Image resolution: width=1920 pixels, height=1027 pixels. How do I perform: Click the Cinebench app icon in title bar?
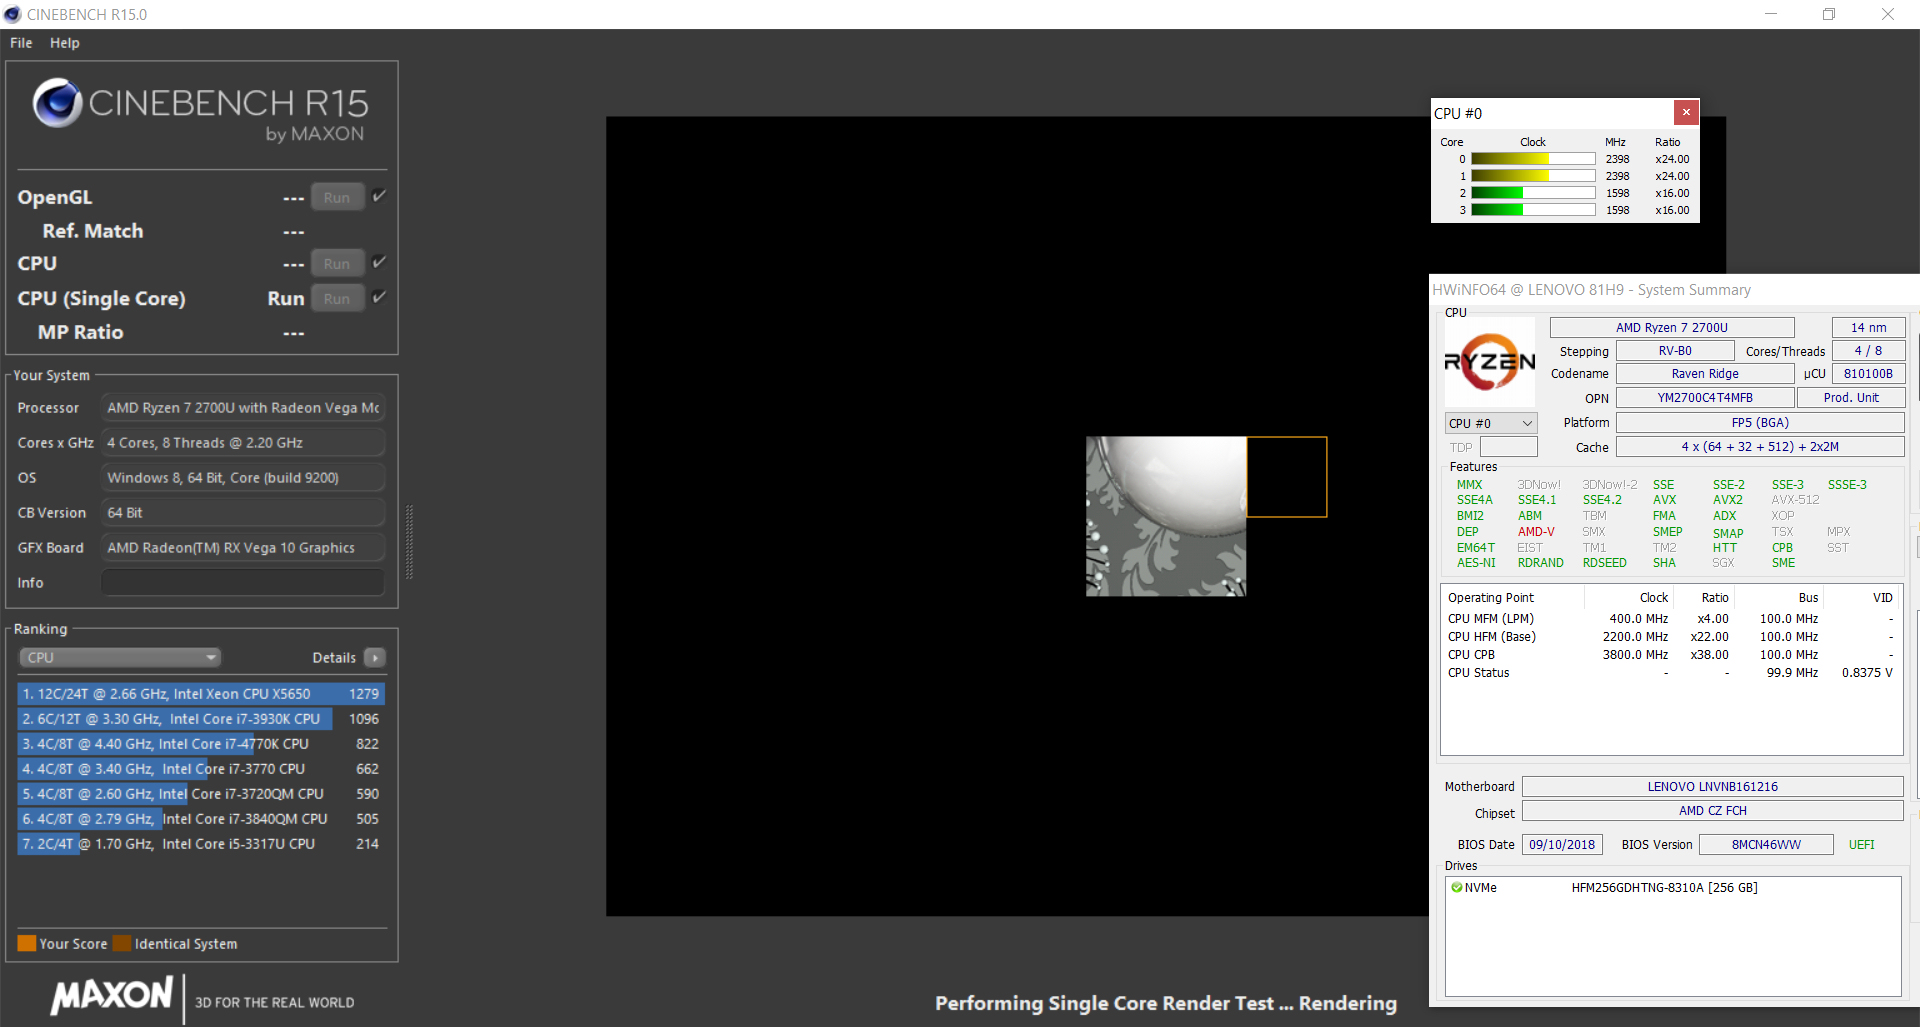pos(12,14)
